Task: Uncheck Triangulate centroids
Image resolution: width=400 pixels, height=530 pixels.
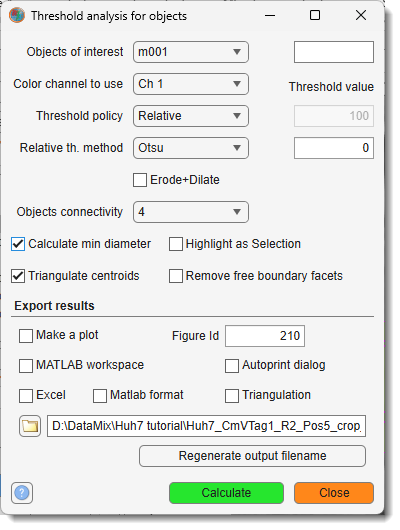Action: pyautogui.click(x=18, y=276)
